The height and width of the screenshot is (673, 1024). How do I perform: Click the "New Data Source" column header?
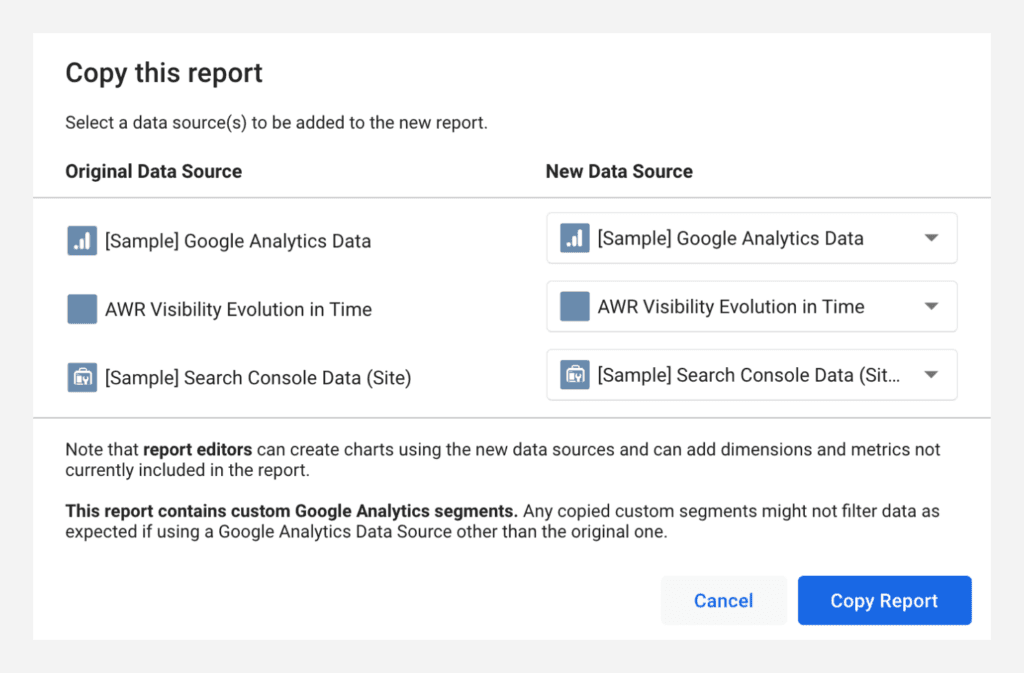point(619,172)
